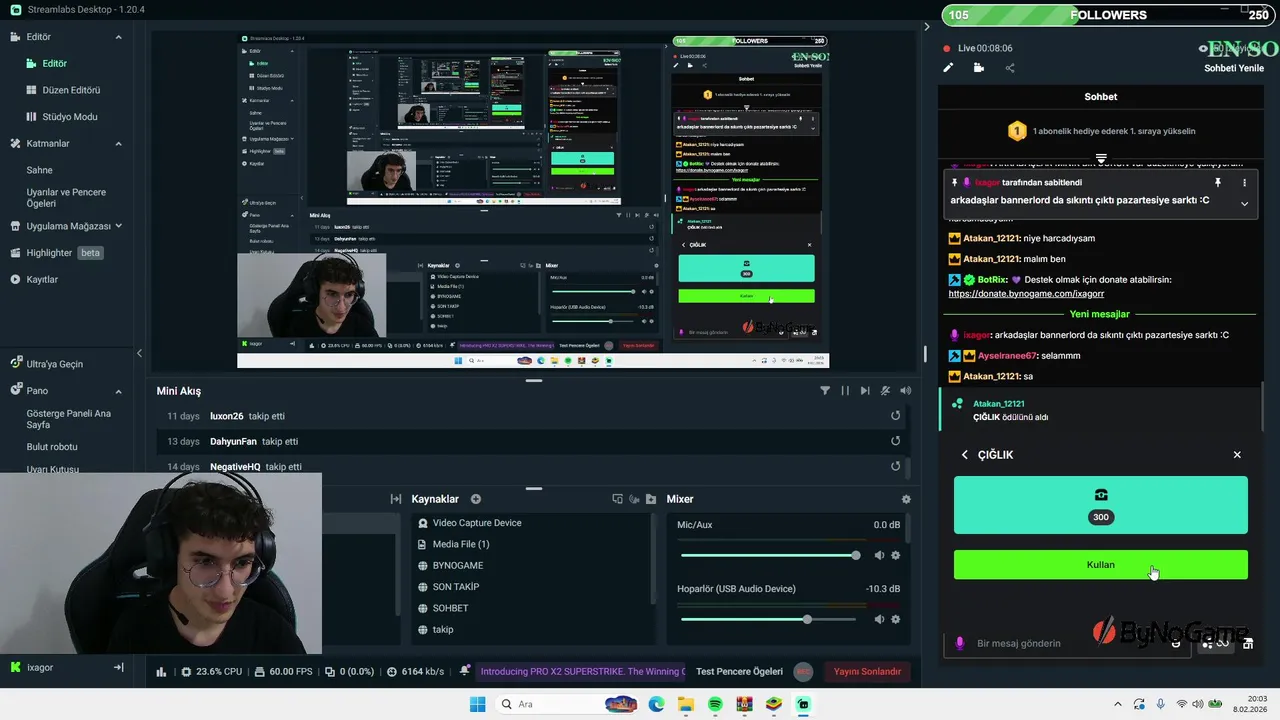Open Düzen Editörü in the sidebar
This screenshot has width=1280, height=720.
(x=64, y=90)
